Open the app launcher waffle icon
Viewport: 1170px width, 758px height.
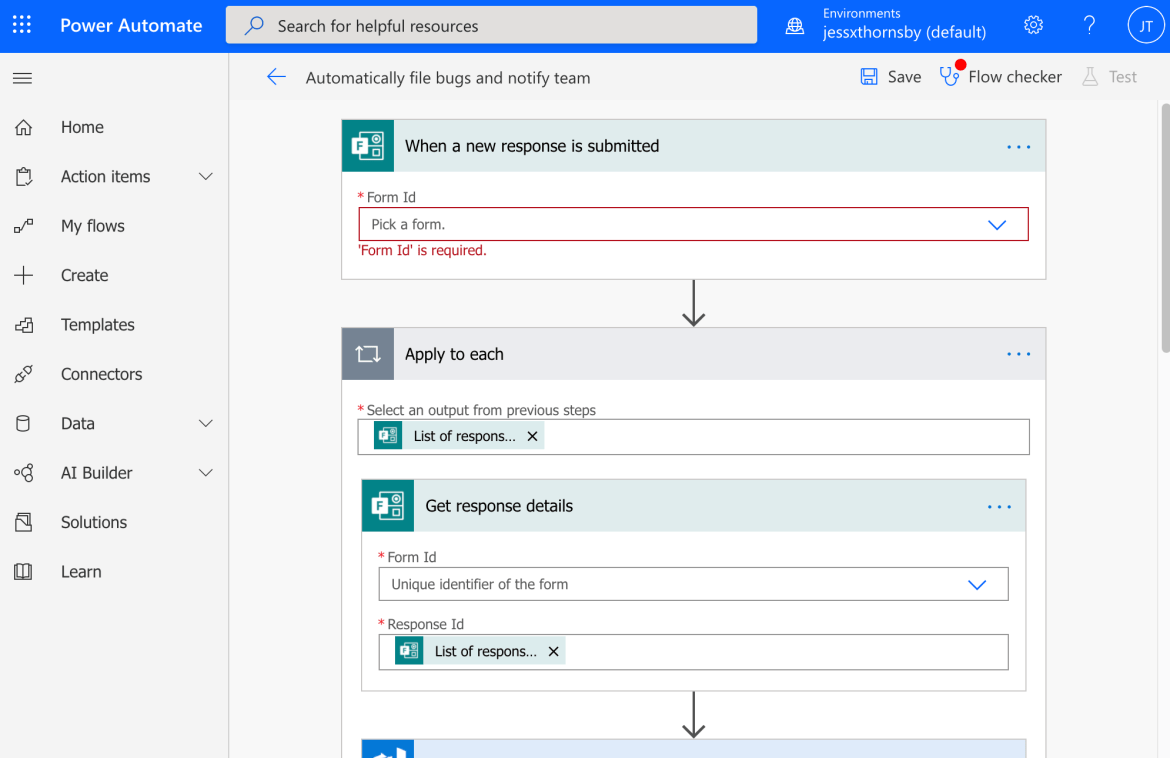[x=22, y=25]
